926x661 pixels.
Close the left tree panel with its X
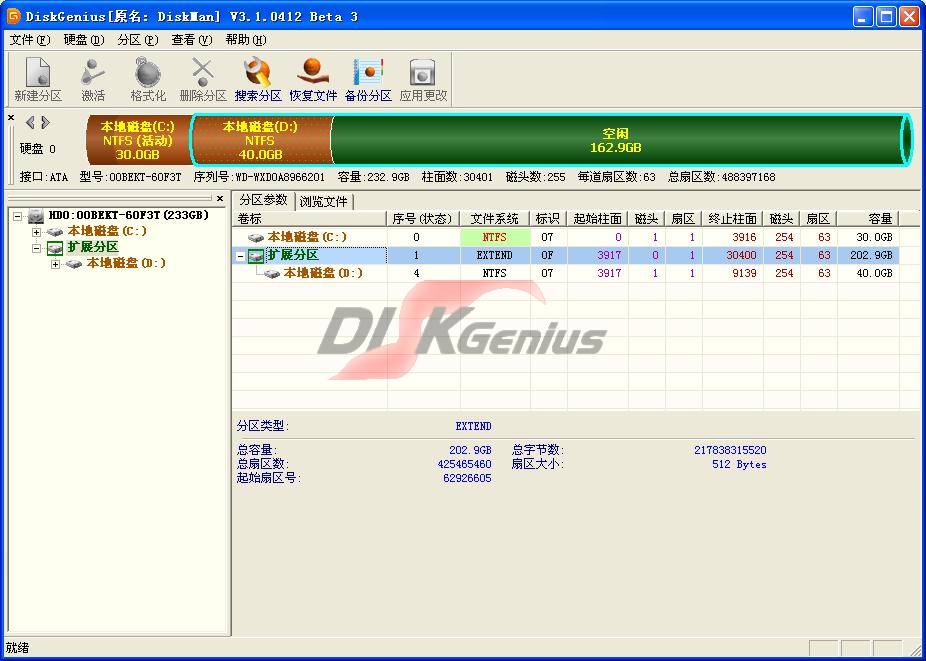[220, 198]
